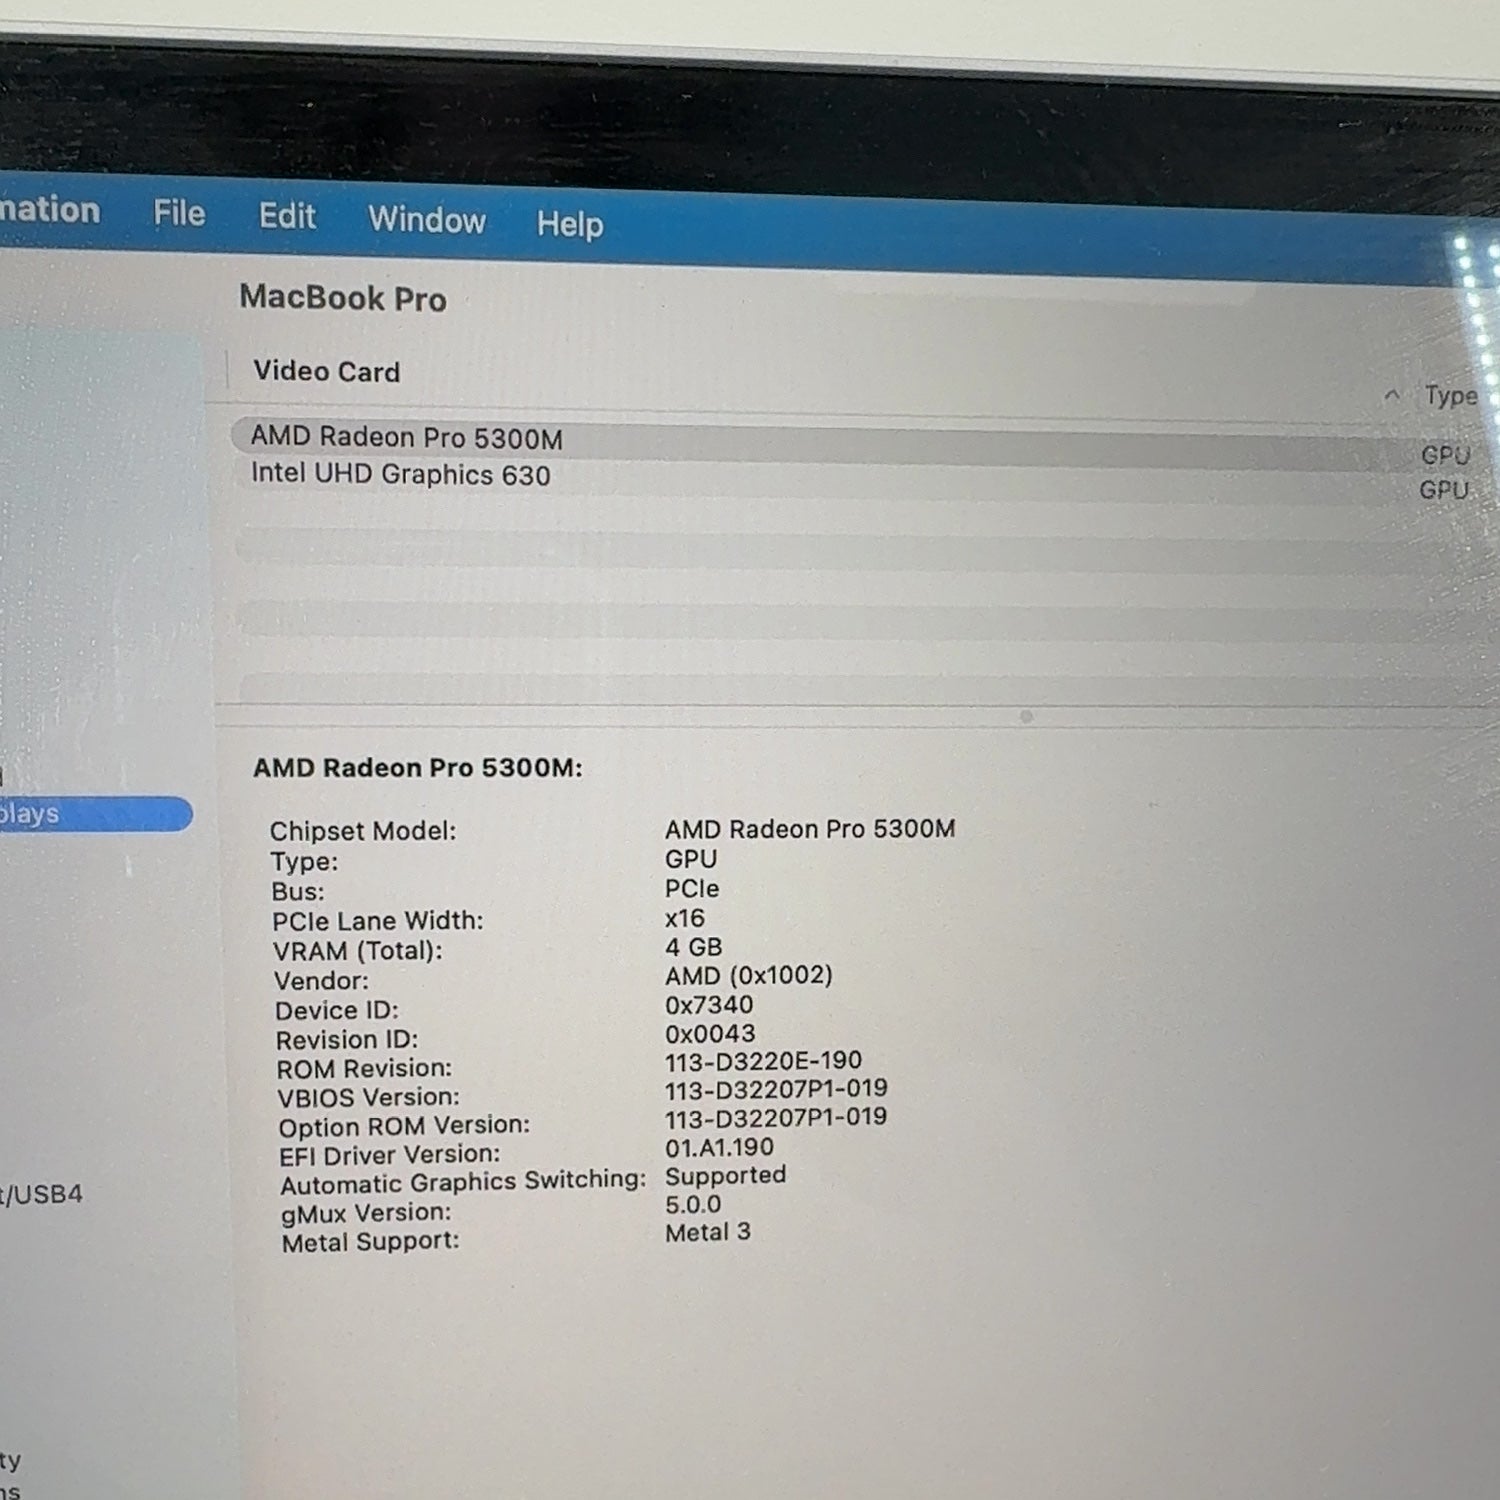Click the GPU cell in the Intel UHD row
Screen dimensions: 1500x1500
point(1444,490)
